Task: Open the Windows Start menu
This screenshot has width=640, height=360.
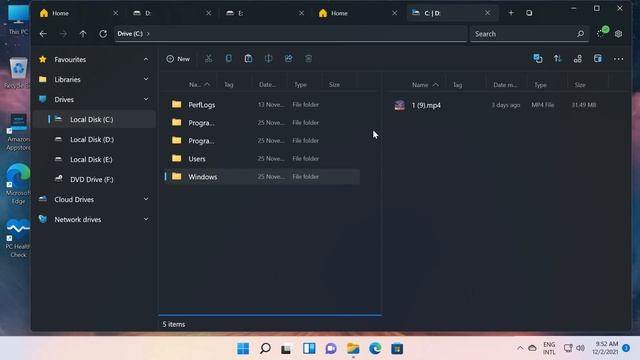Action: [243, 349]
